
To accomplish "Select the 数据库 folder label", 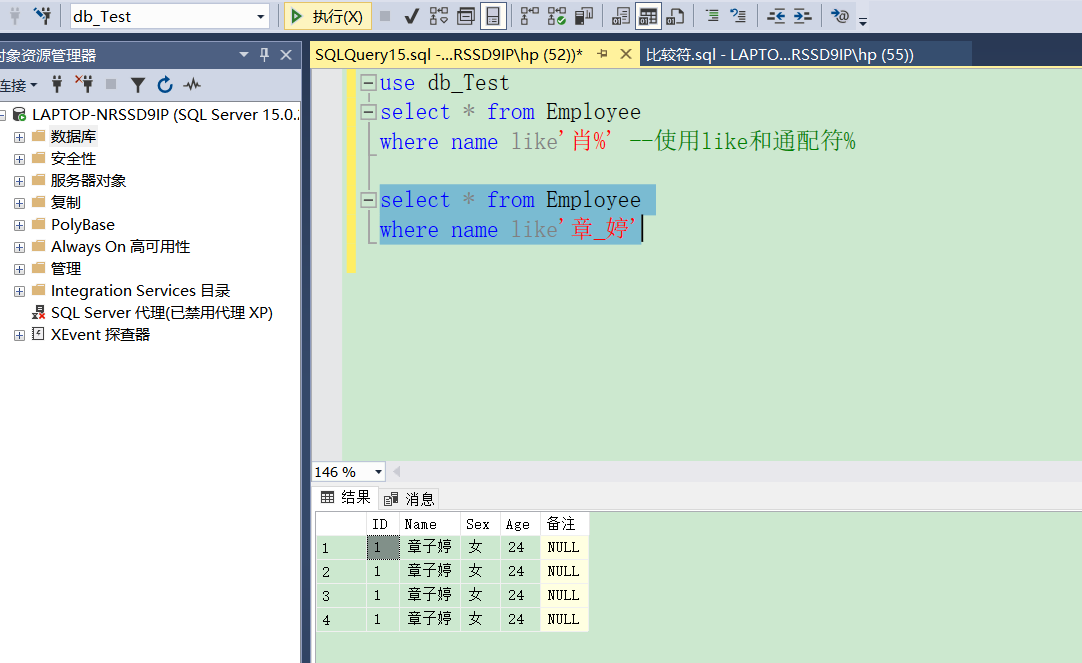I will (x=73, y=137).
